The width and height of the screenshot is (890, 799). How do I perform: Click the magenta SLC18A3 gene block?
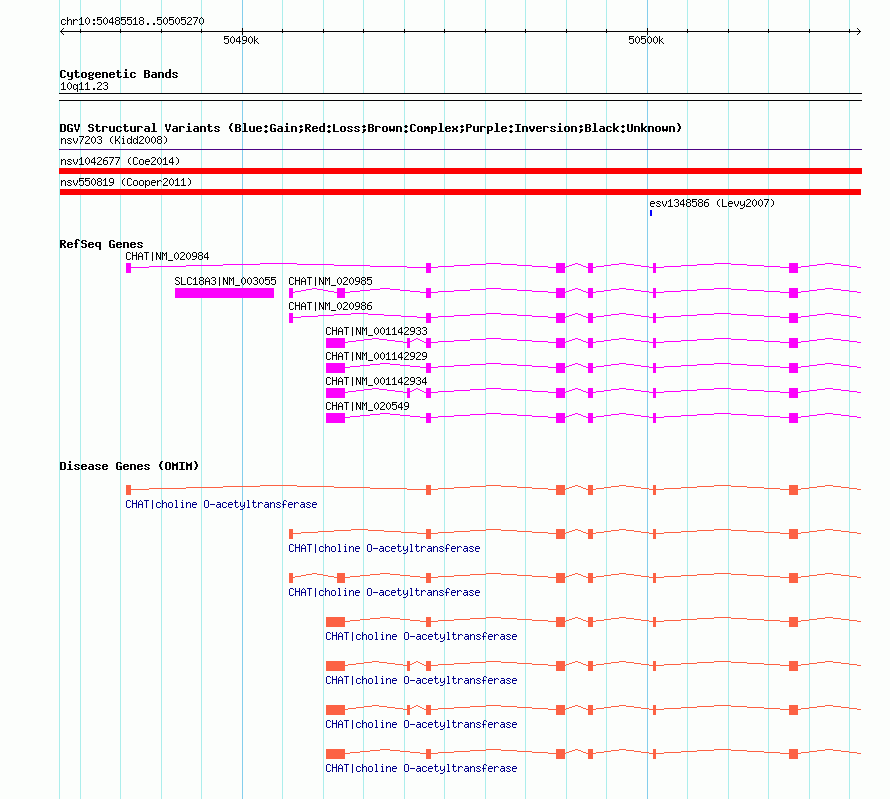[224, 293]
